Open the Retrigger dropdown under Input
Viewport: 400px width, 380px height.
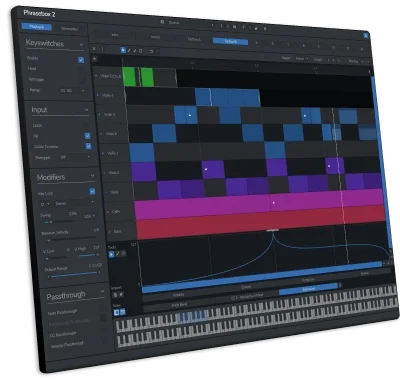pos(75,157)
